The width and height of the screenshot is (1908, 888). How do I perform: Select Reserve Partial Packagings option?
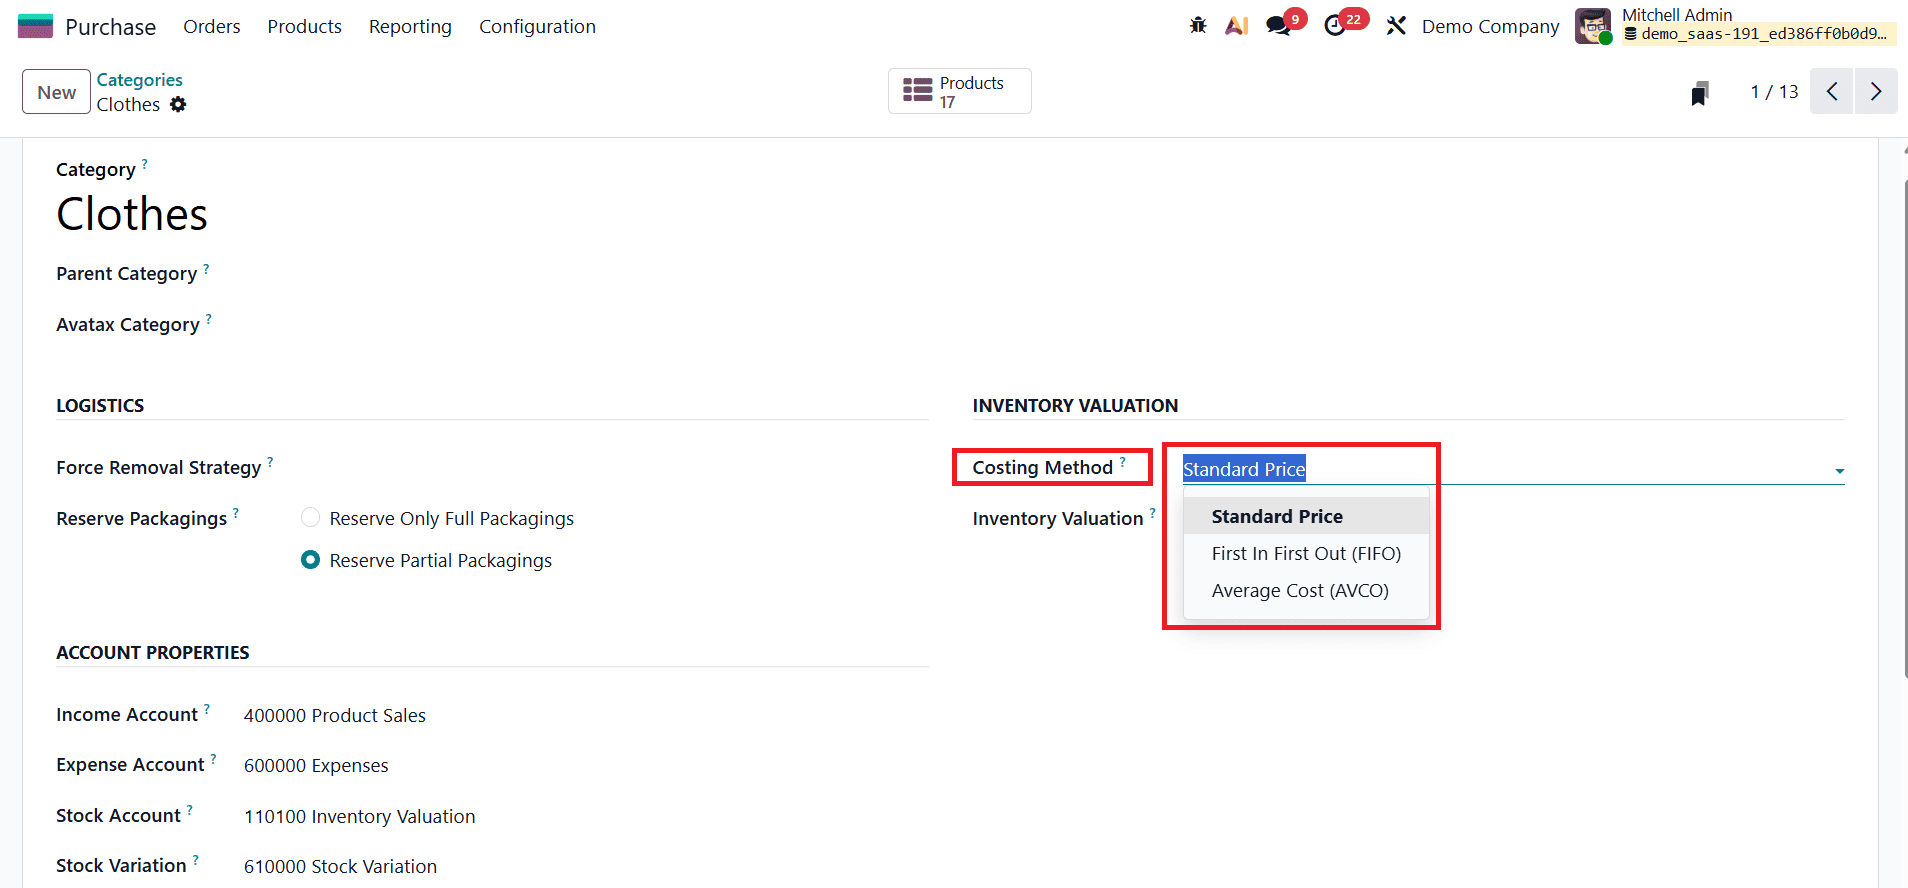pyautogui.click(x=311, y=560)
